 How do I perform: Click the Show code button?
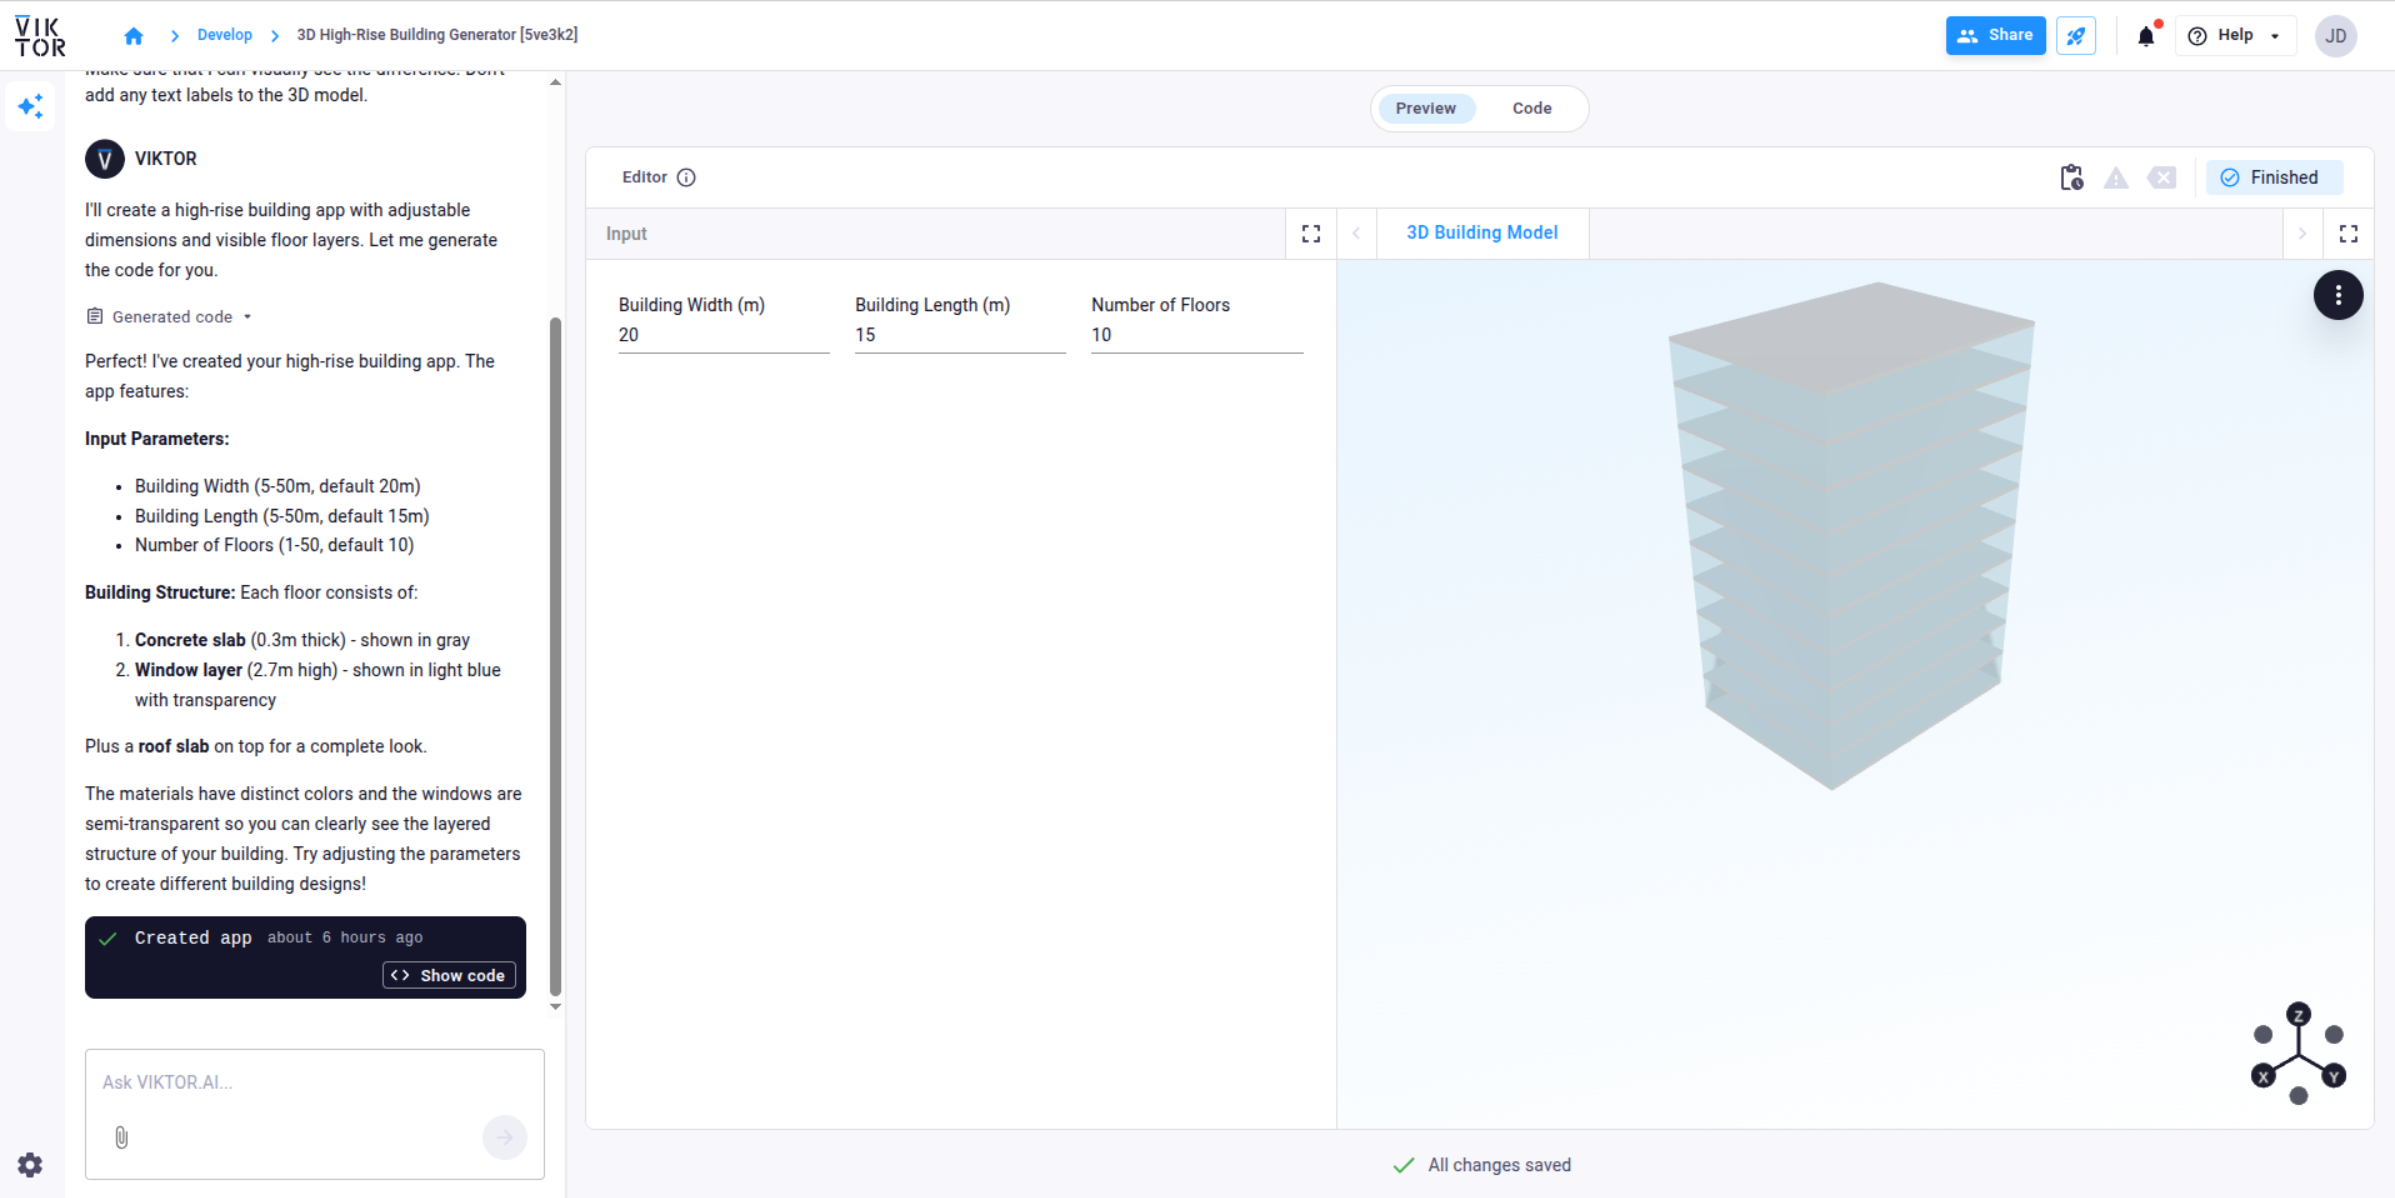coord(449,975)
